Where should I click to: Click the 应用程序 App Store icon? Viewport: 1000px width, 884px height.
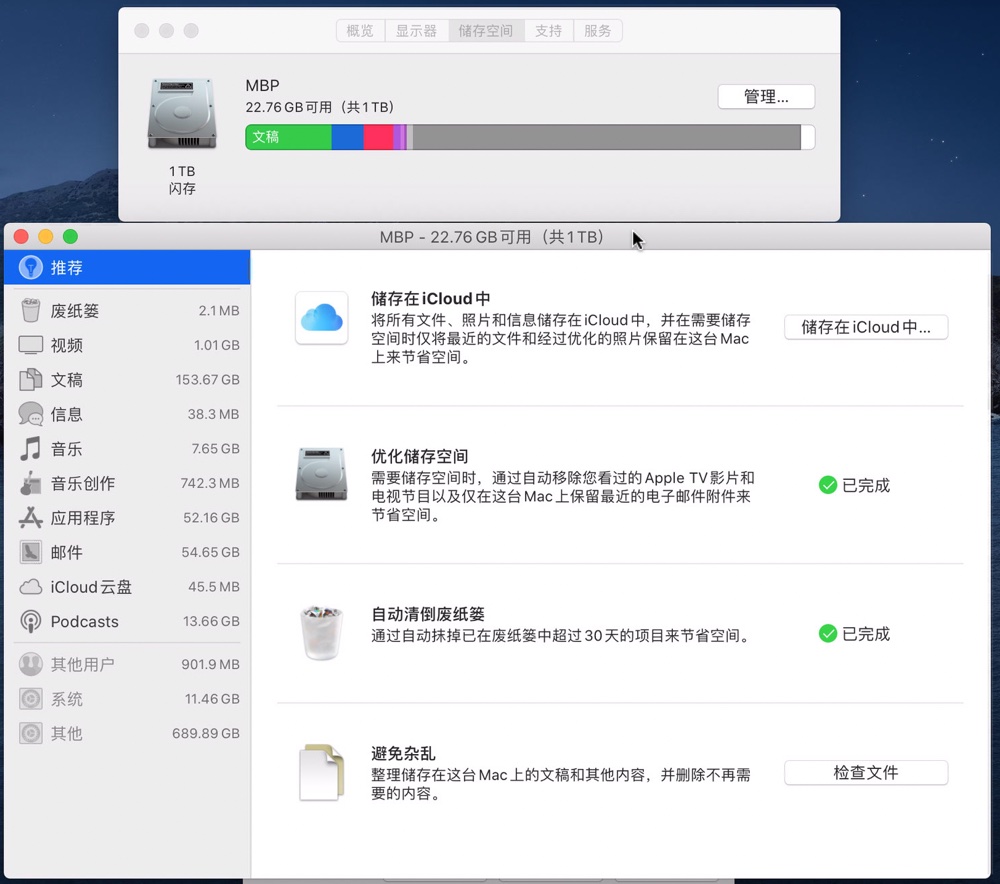[x=31, y=518]
